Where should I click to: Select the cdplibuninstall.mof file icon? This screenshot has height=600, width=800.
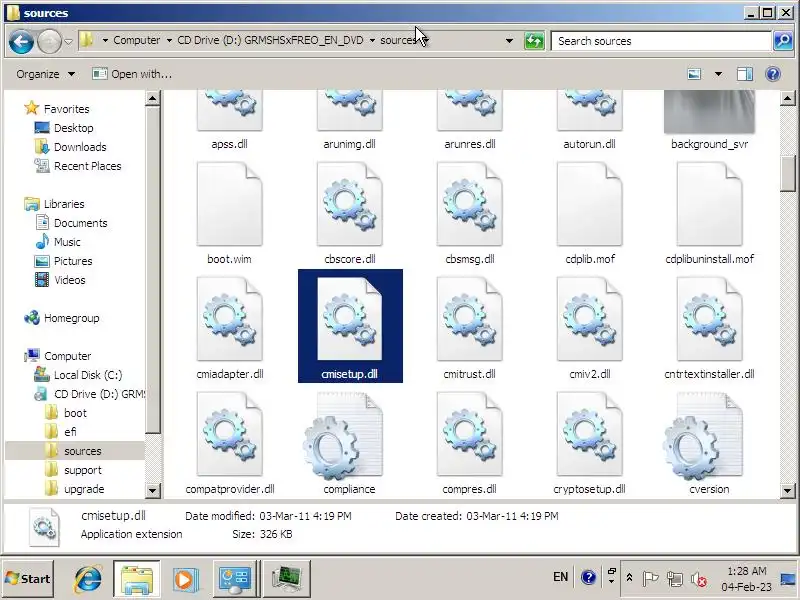(709, 204)
